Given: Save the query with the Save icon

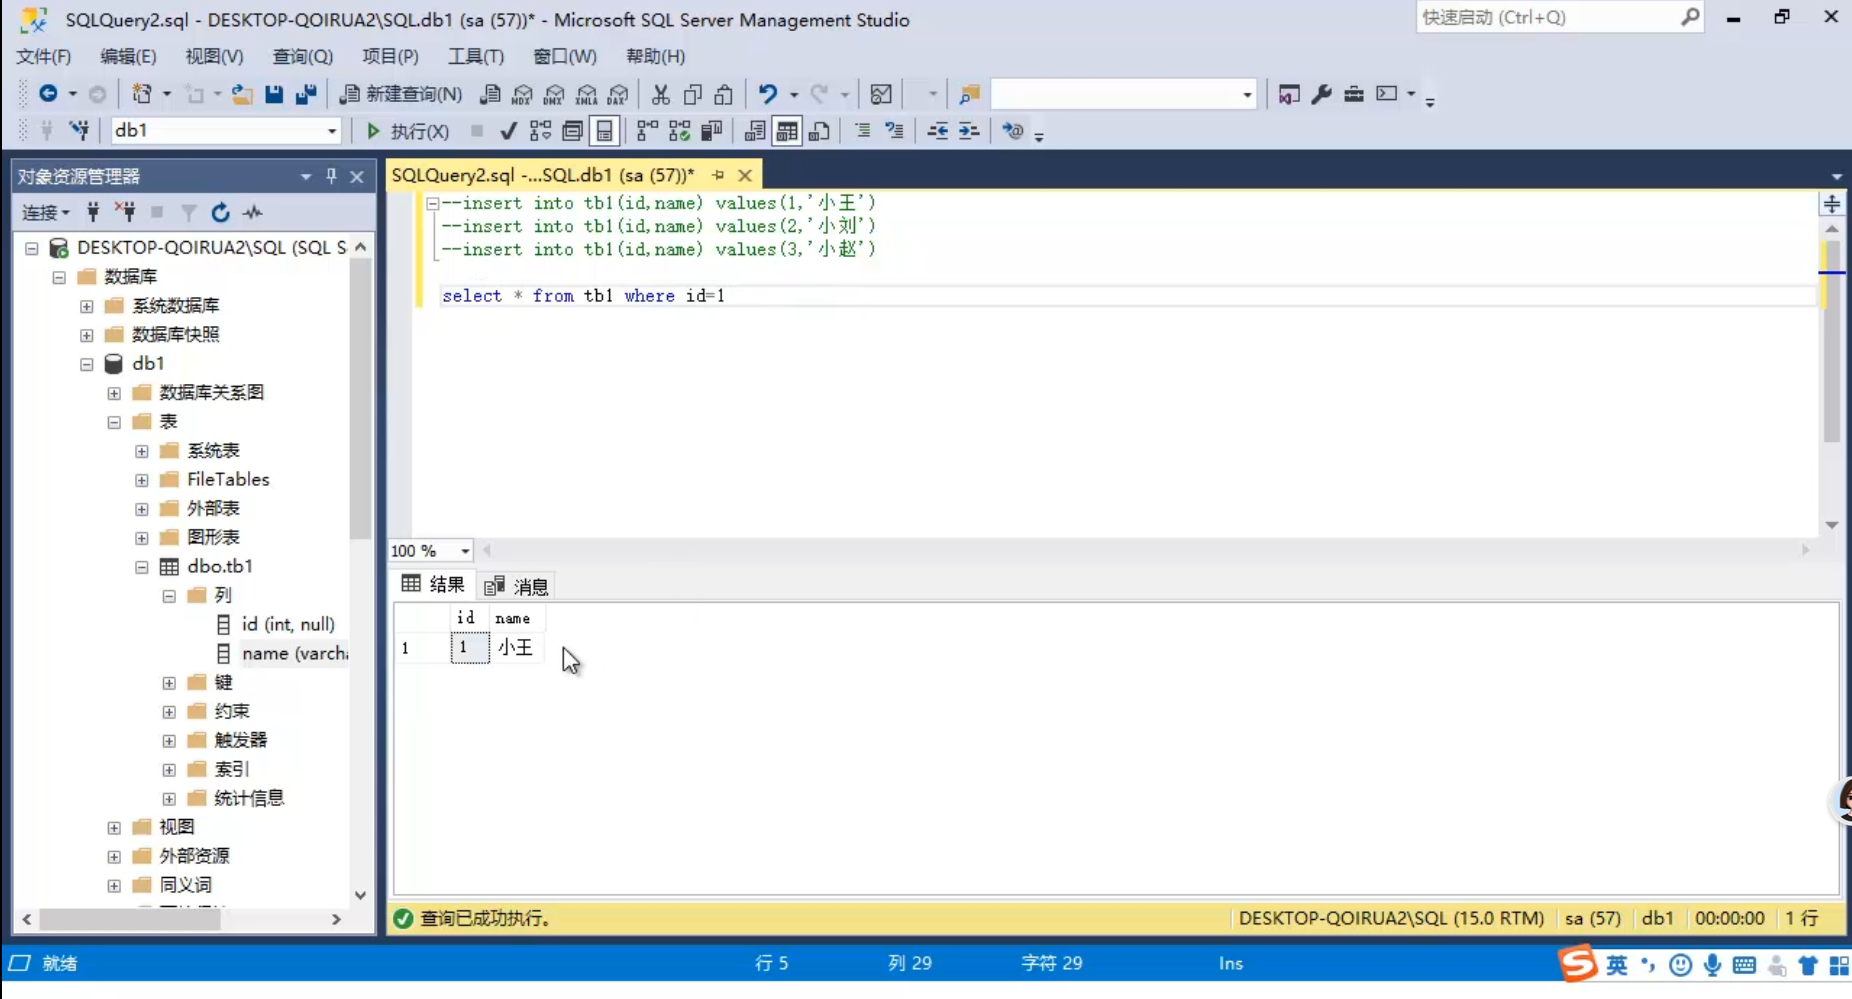Looking at the screenshot, I should coord(274,94).
